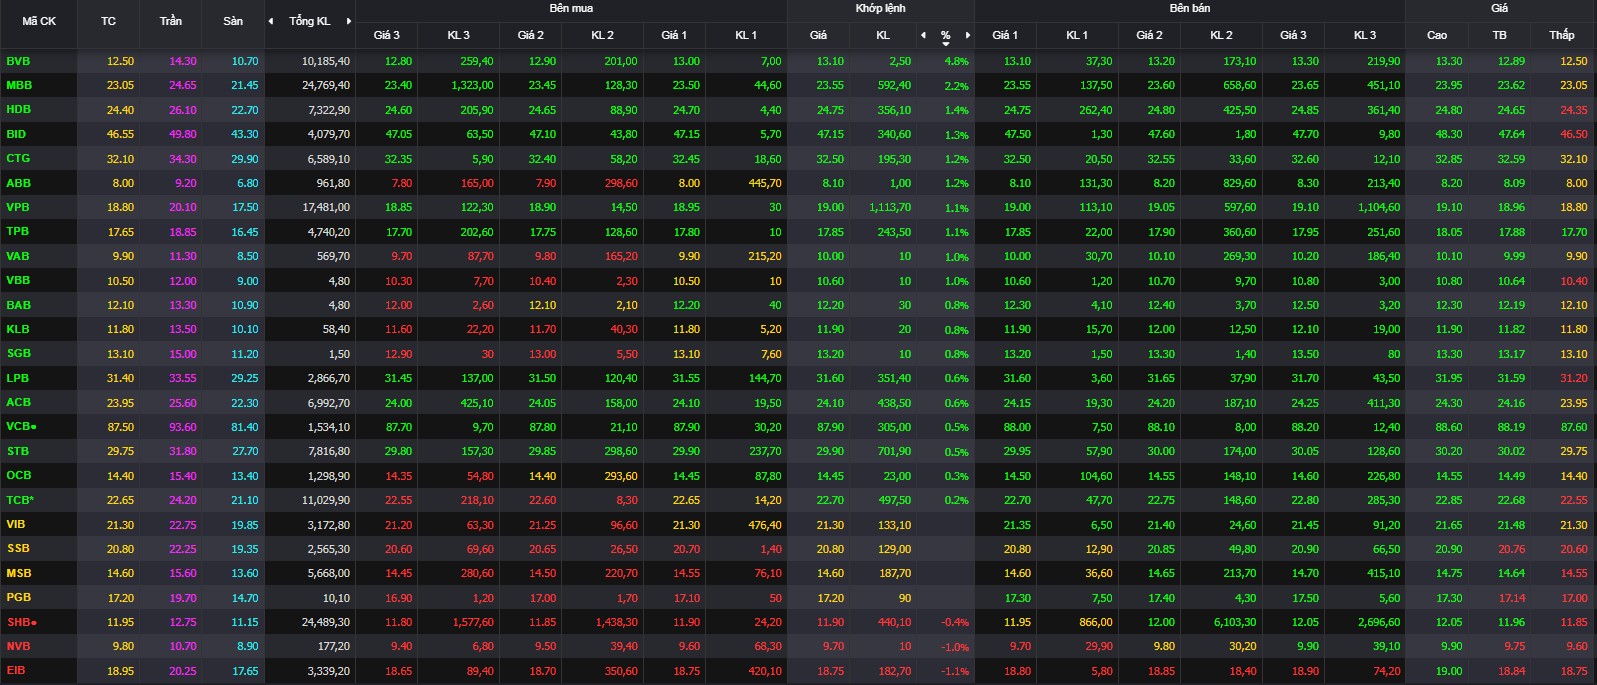Viewport: 1597px width, 685px height.
Task: Click HDB matched price 24.75 under Khớp lệnh
Action: click(x=830, y=110)
